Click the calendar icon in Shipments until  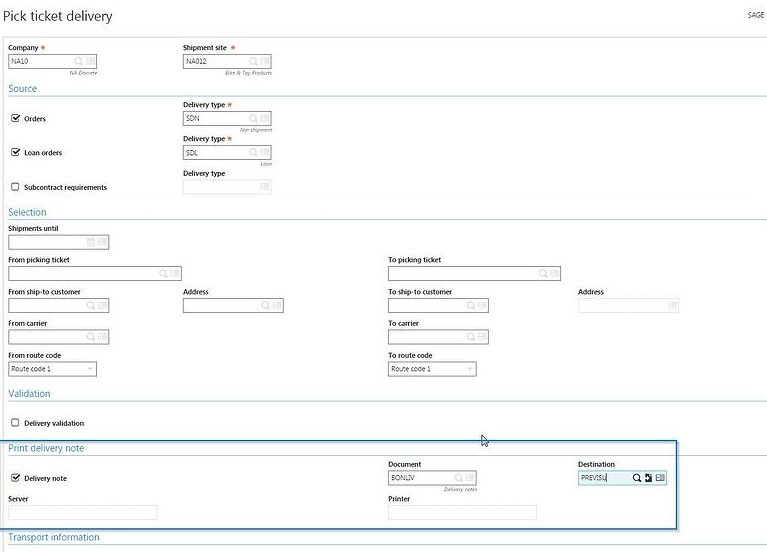90,242
